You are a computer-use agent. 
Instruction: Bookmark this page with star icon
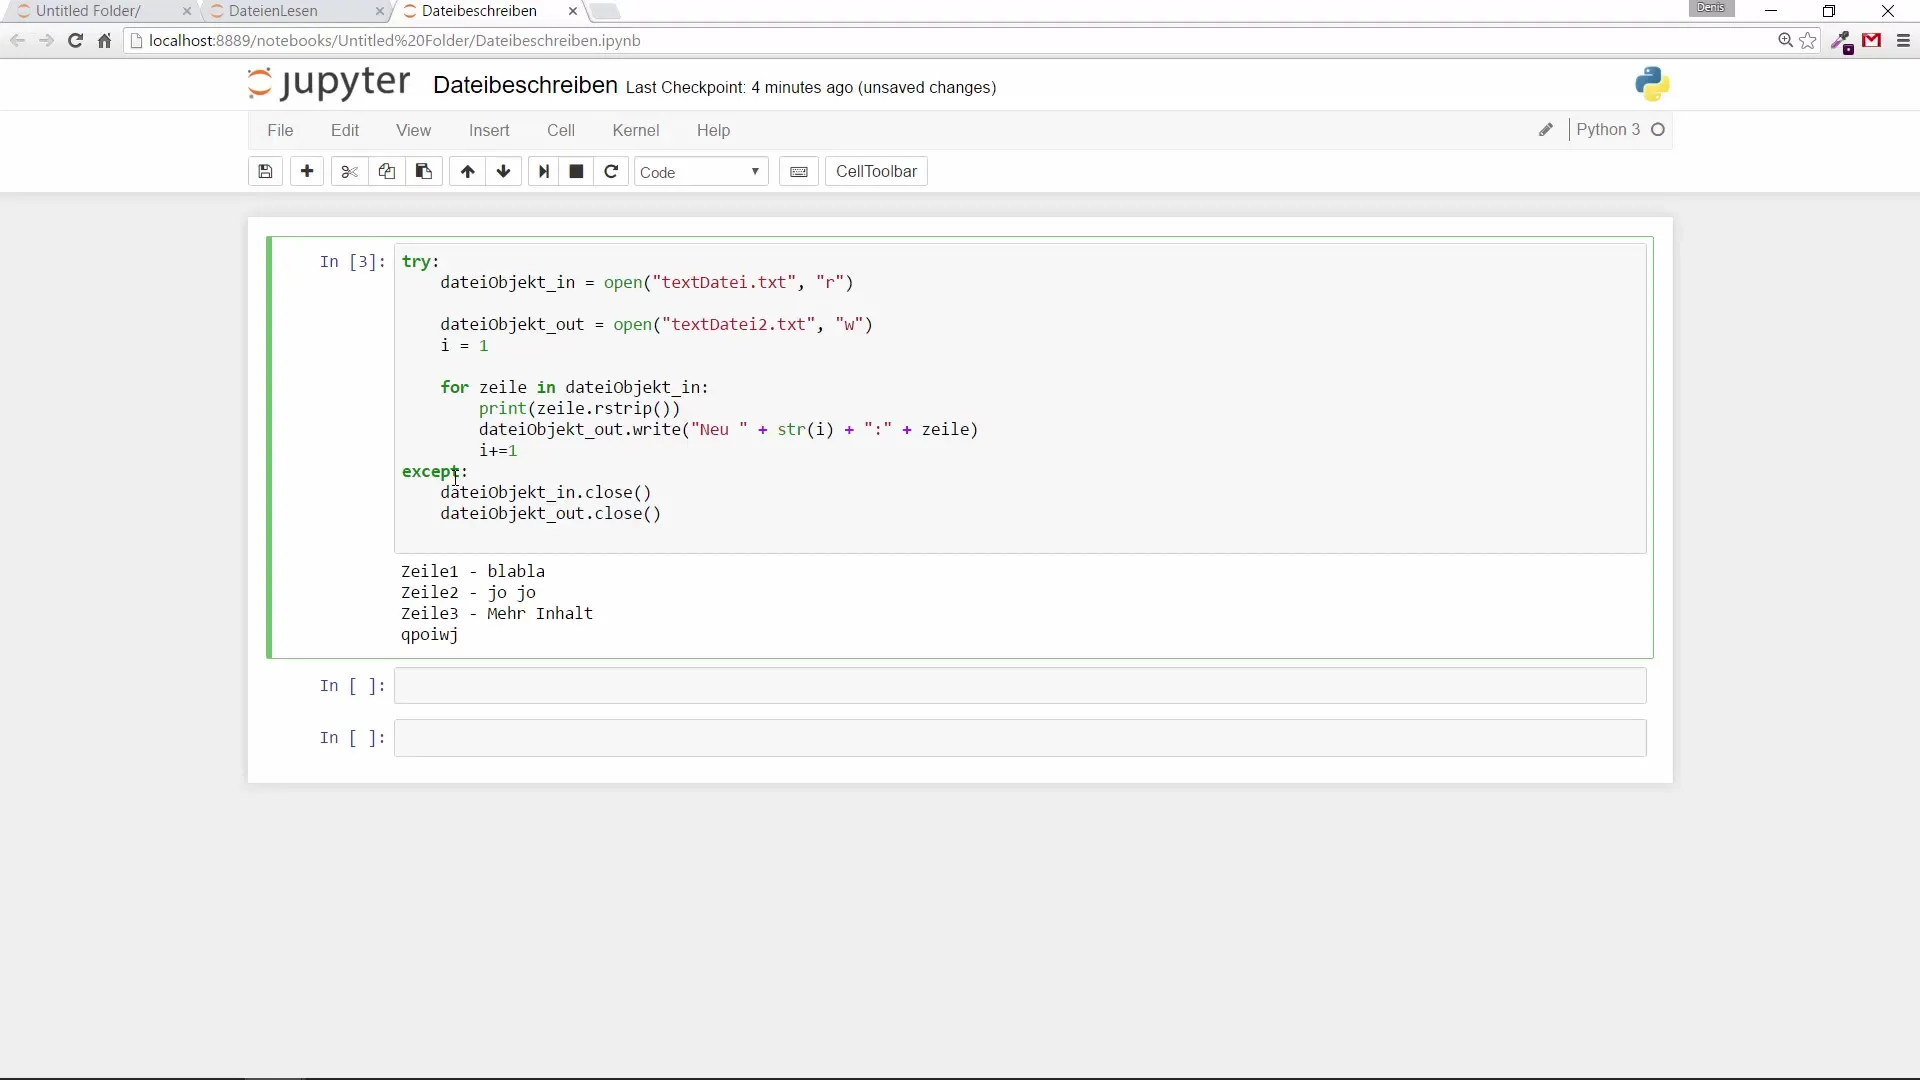point(1808,41)
